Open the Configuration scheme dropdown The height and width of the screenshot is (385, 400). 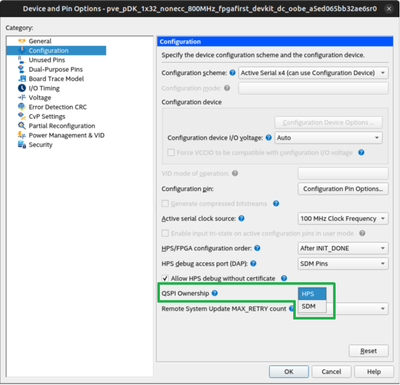tap(313, 73)
